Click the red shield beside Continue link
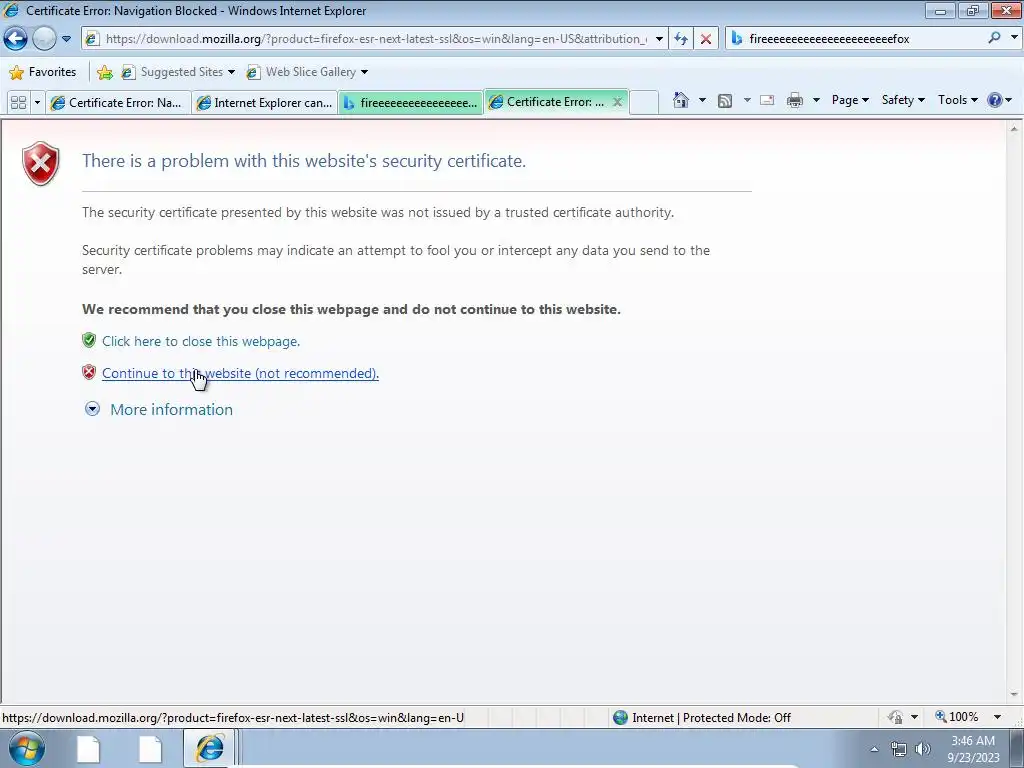The height and width of the screenshot is (768, 1024). [89, 372]
